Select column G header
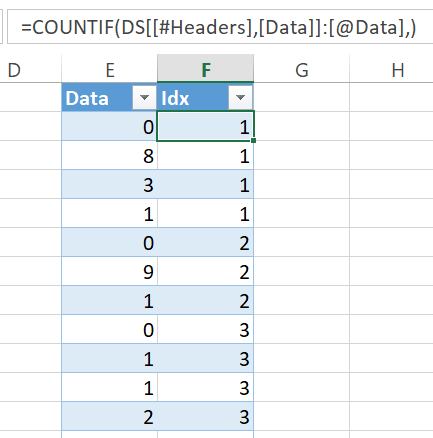Image resolution: width=433 pixels, height=438 pixels. coord(302,69)
